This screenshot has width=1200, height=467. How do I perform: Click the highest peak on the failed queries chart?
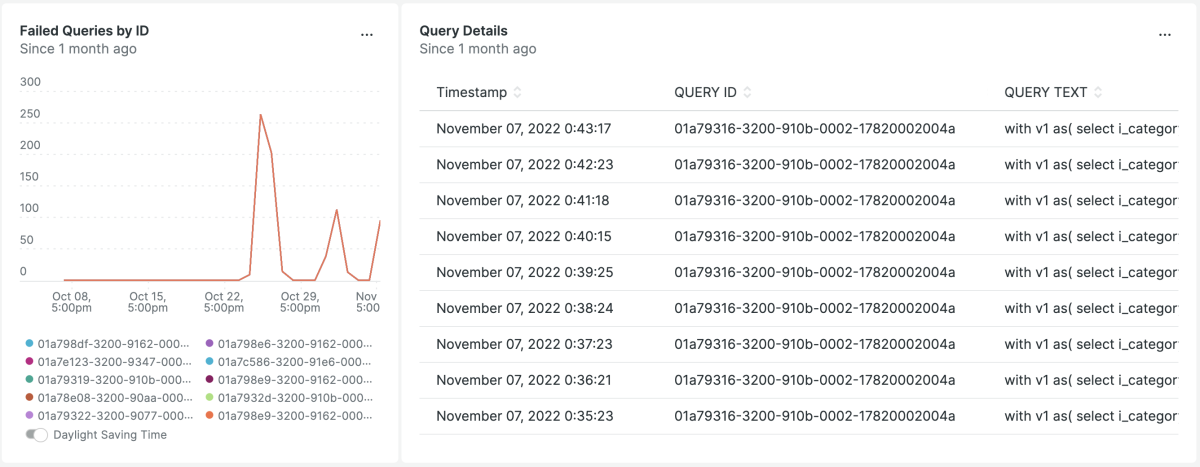pyautogui.click(x=261, y=115)
